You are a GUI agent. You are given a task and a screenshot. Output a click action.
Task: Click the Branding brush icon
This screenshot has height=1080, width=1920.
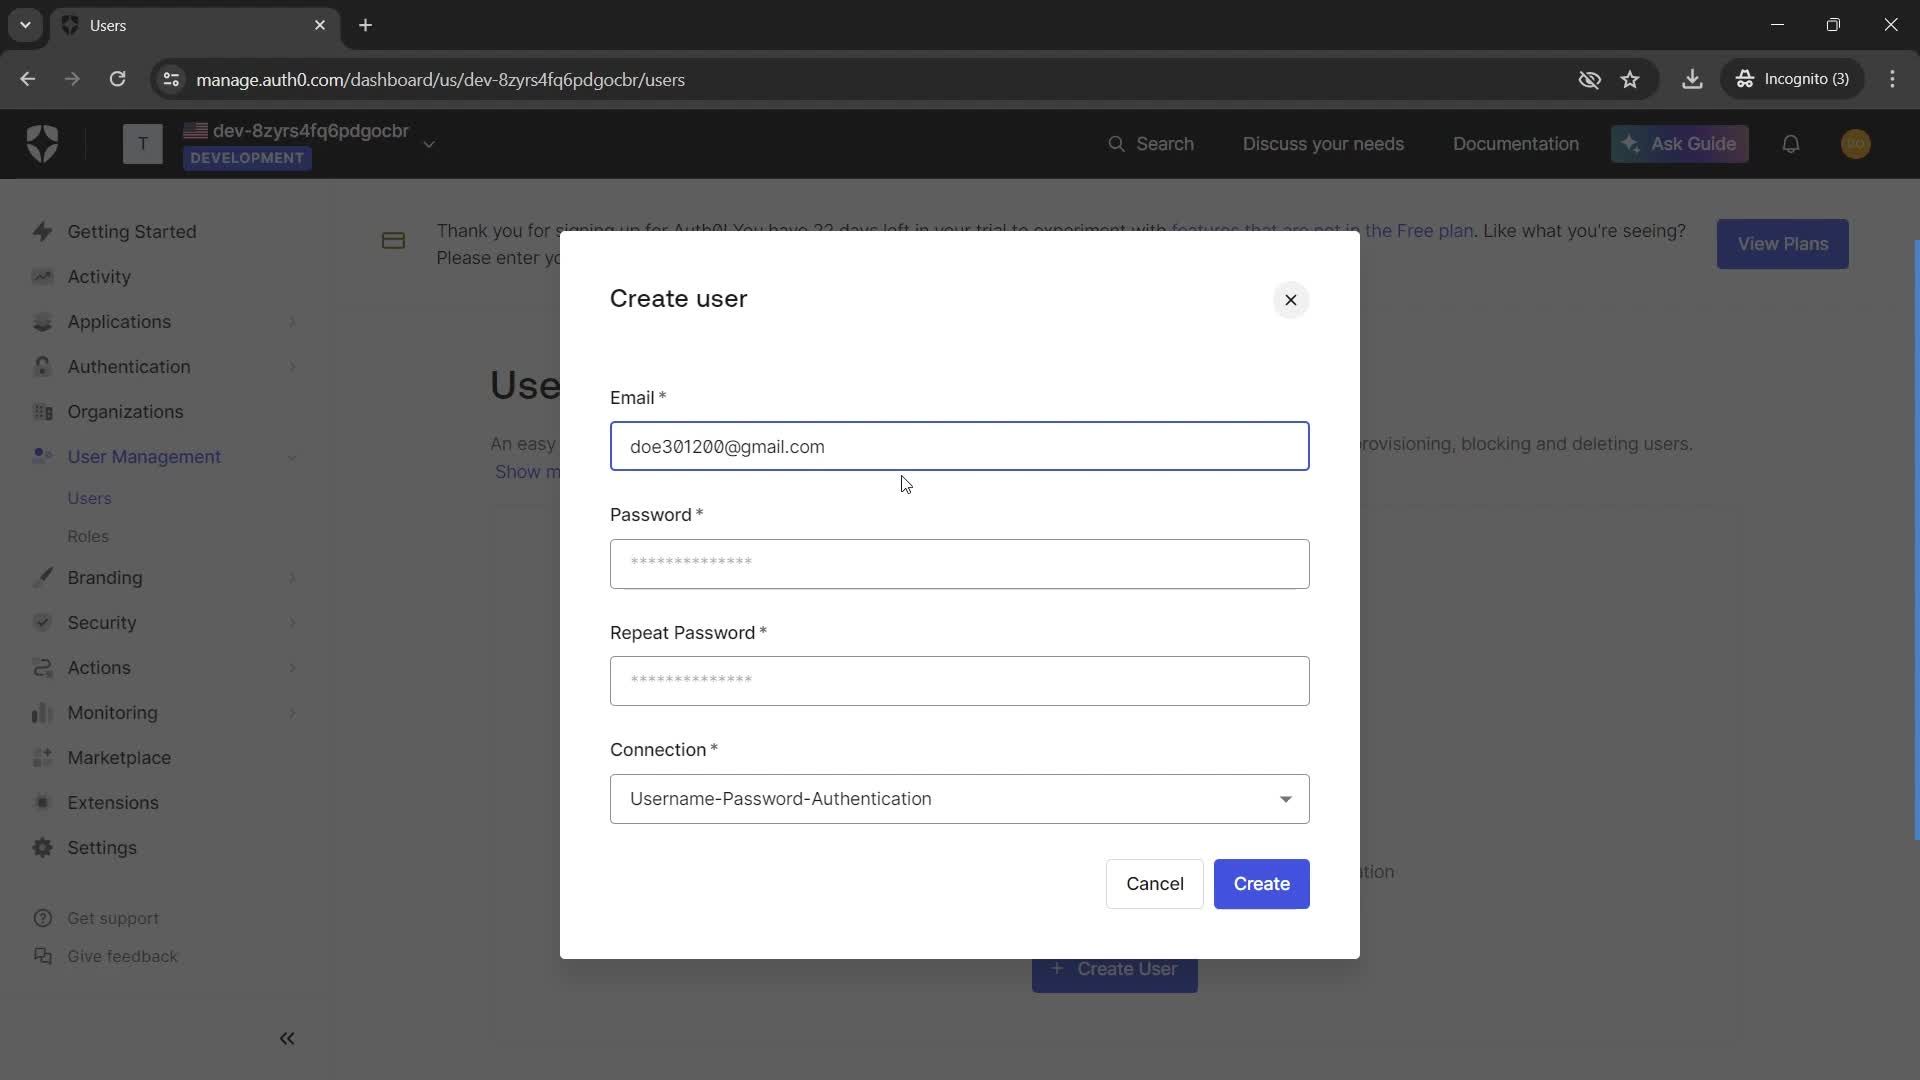coord(42,578)
